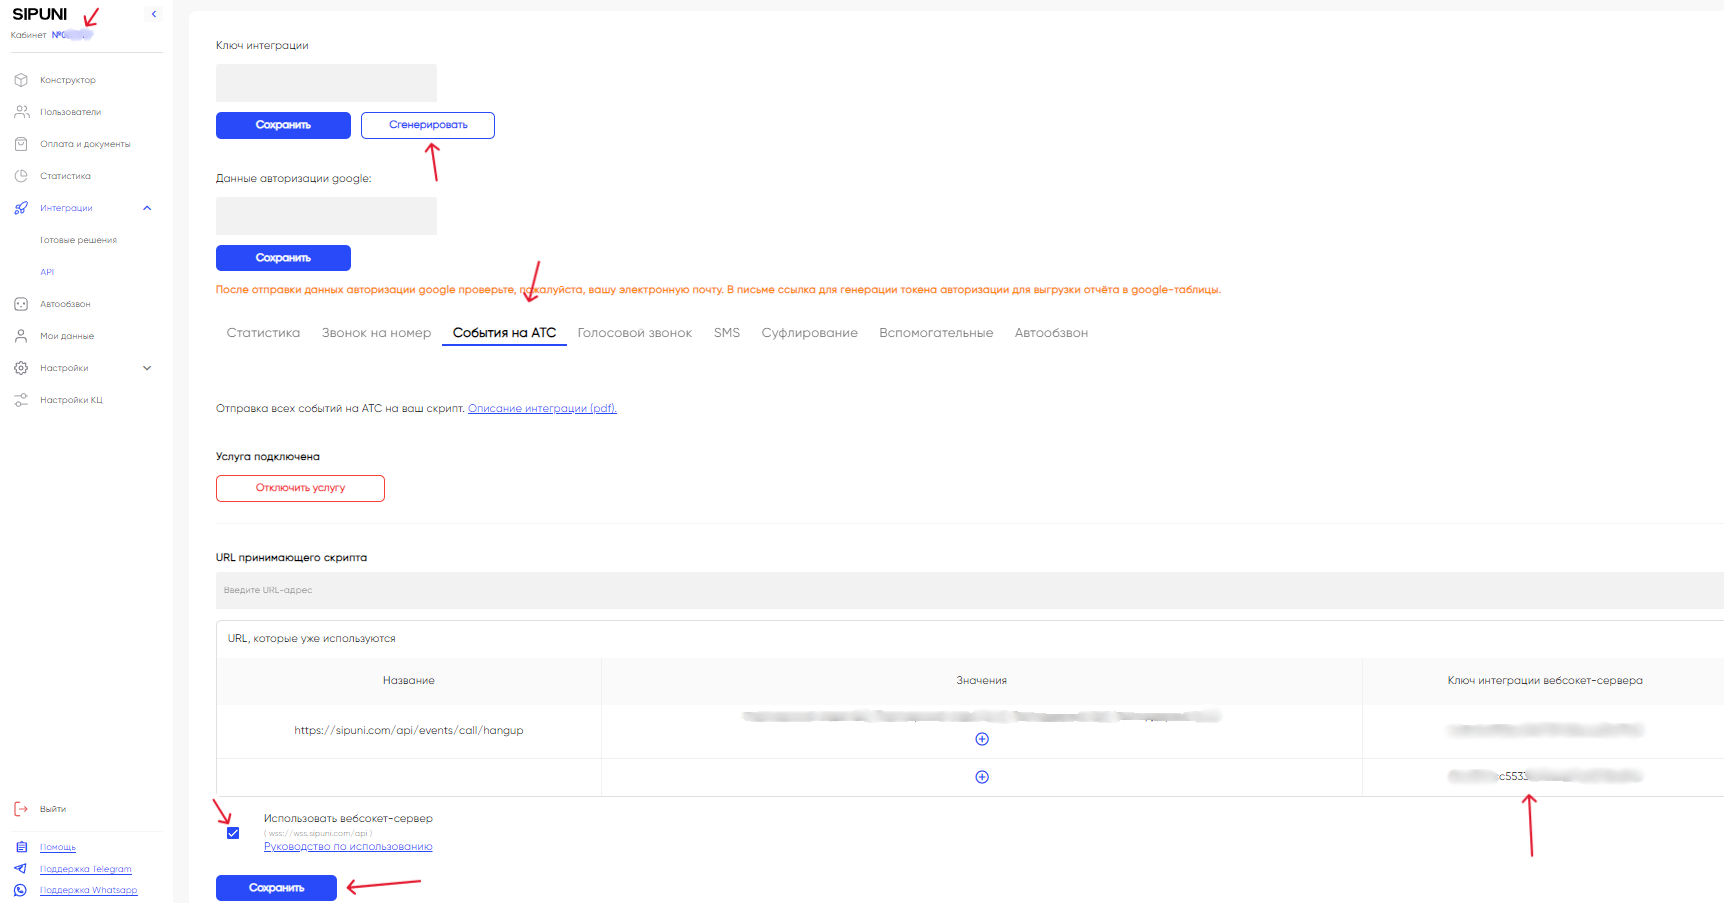Click the Whatsapp support icon
The image size is (1724, 903).
point(21,890)
